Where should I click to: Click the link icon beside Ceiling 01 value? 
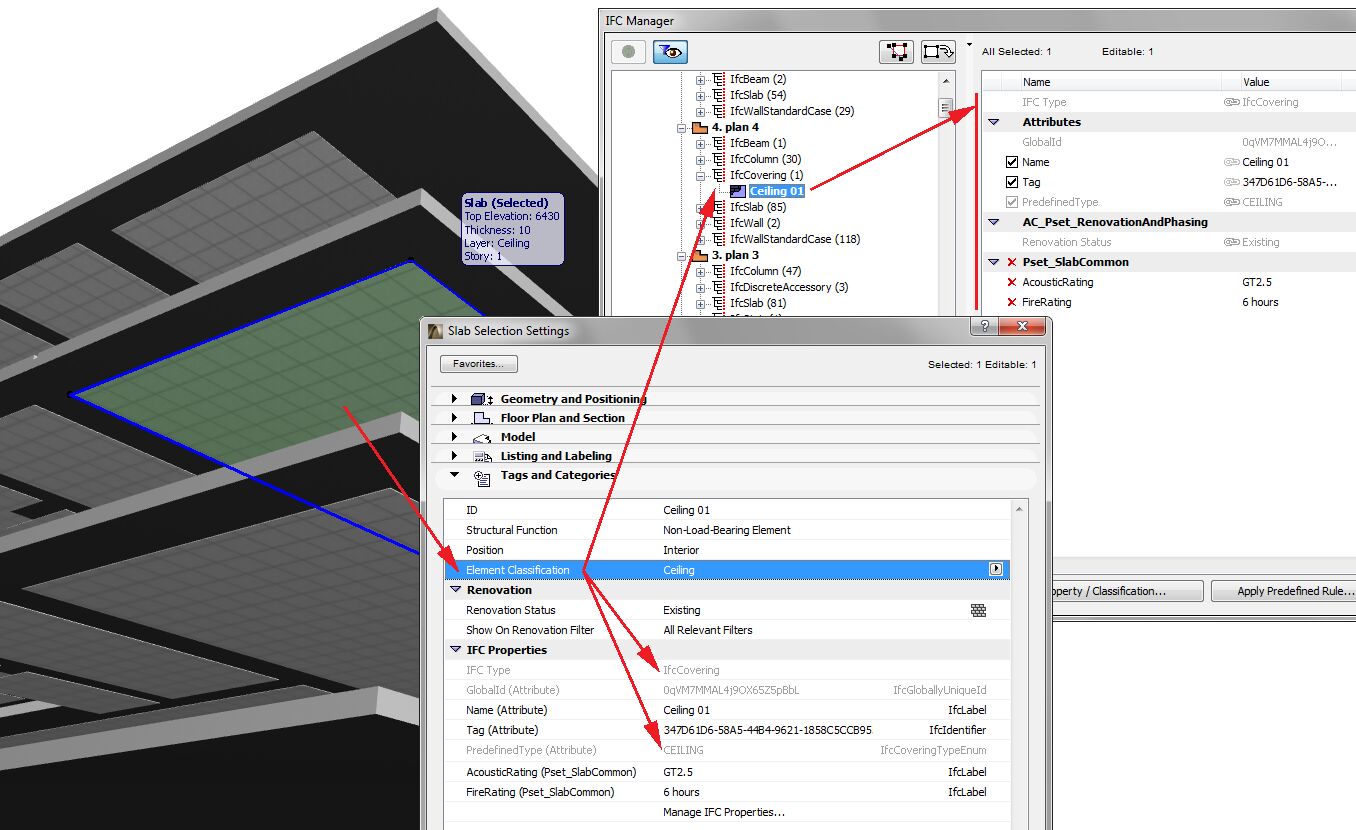tap(1232, 162)
